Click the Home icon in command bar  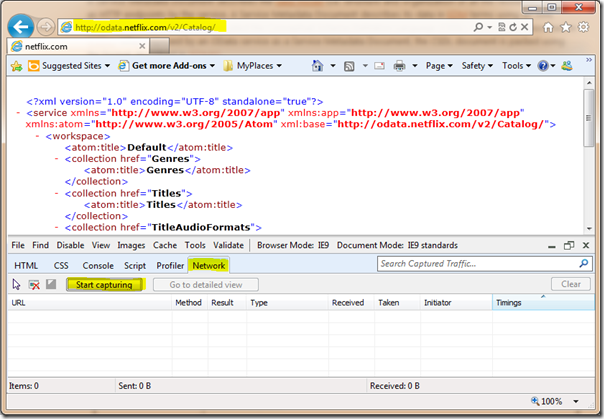pyautogui.click(x=319, y=66)
